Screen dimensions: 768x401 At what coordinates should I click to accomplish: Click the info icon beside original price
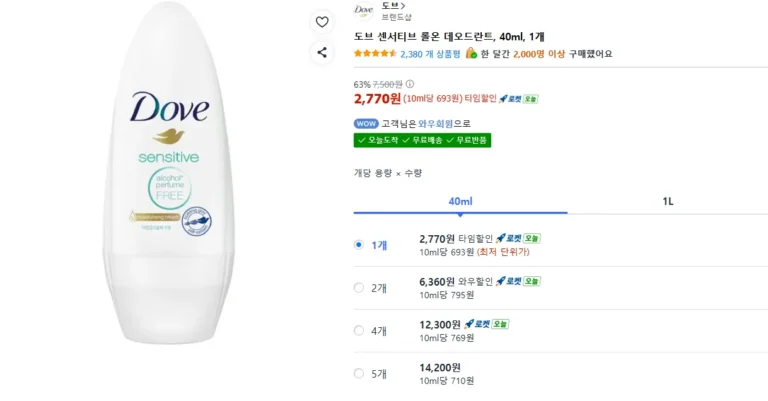pyautogui.click(x=410, y=84)
